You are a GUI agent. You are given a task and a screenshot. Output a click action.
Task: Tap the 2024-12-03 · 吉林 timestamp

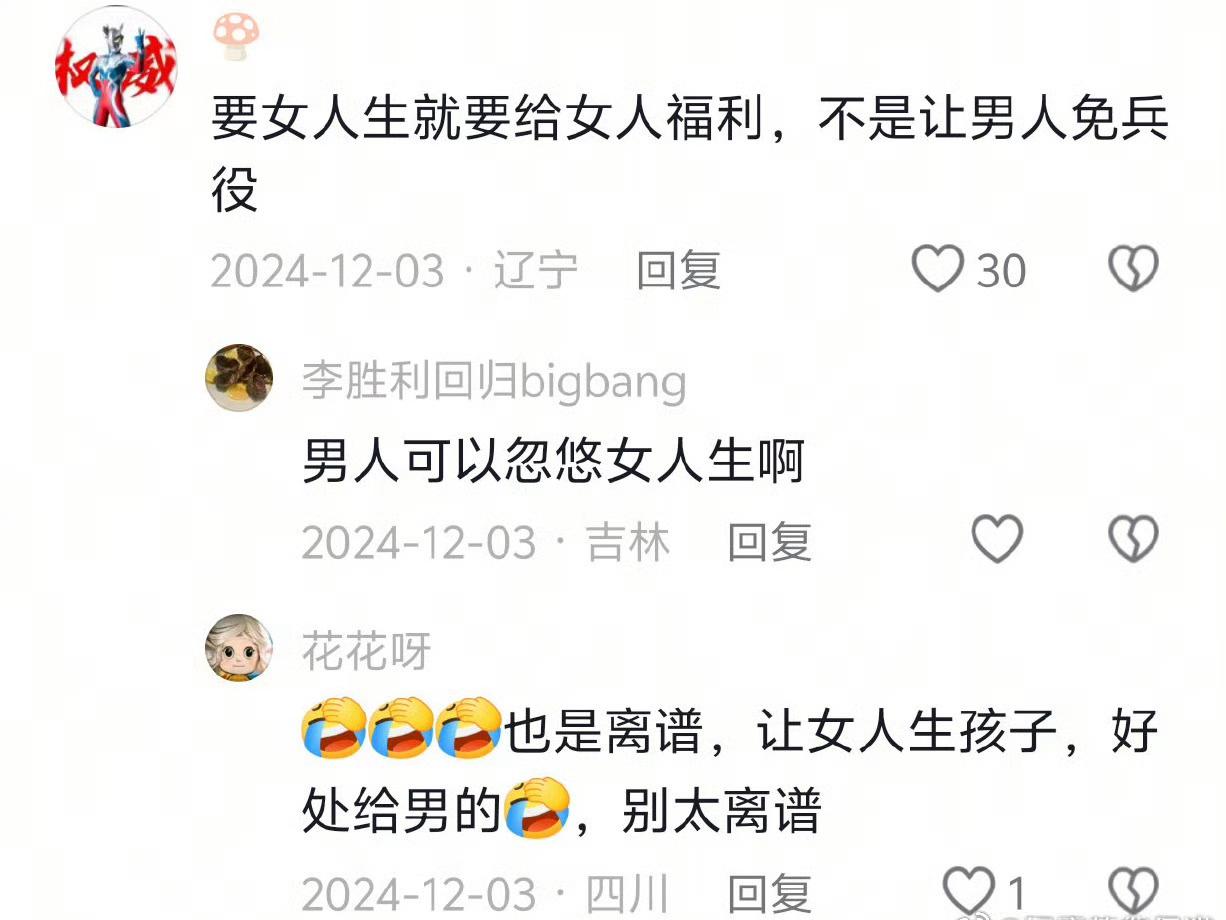[486, 541]
